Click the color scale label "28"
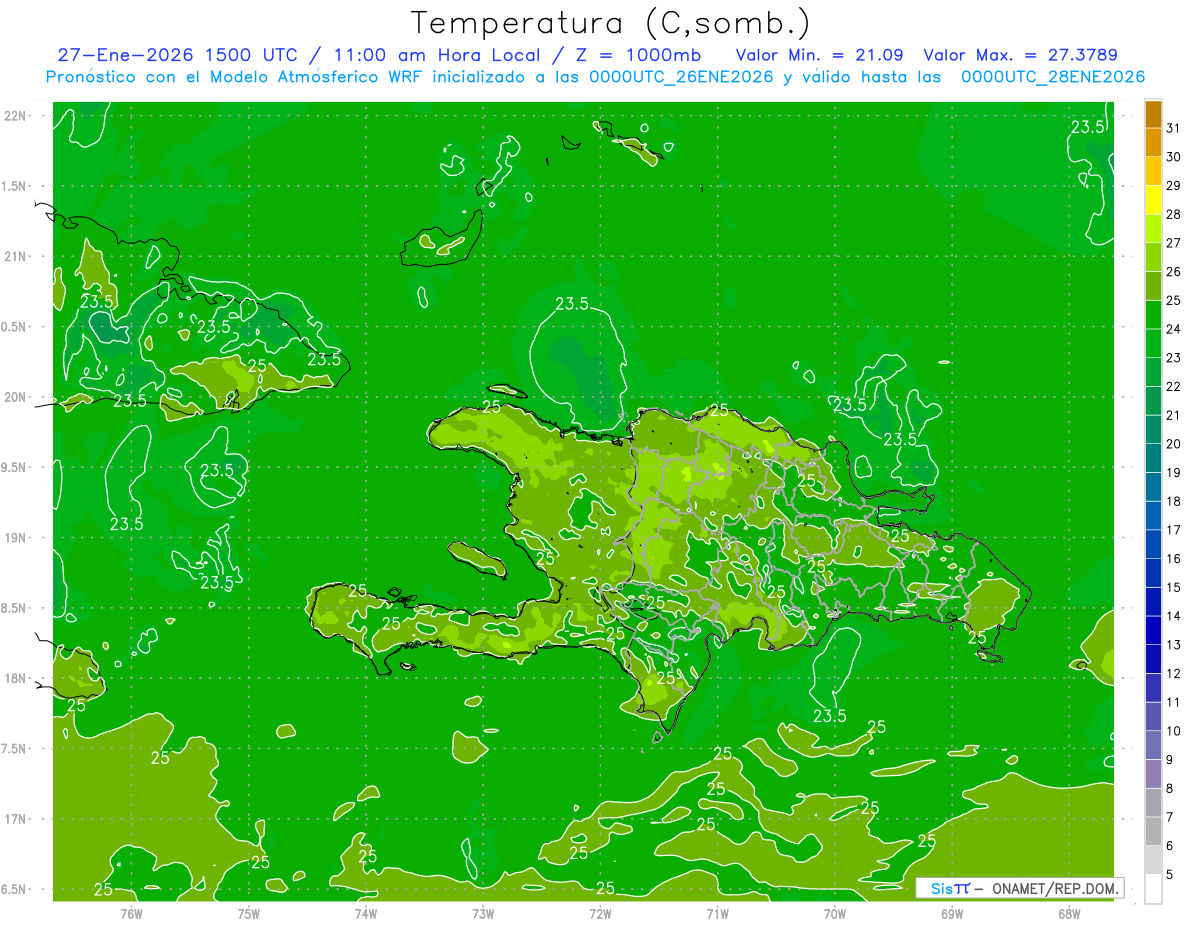This screenshot has width=1200, height=927. (x=1173, y=214)
